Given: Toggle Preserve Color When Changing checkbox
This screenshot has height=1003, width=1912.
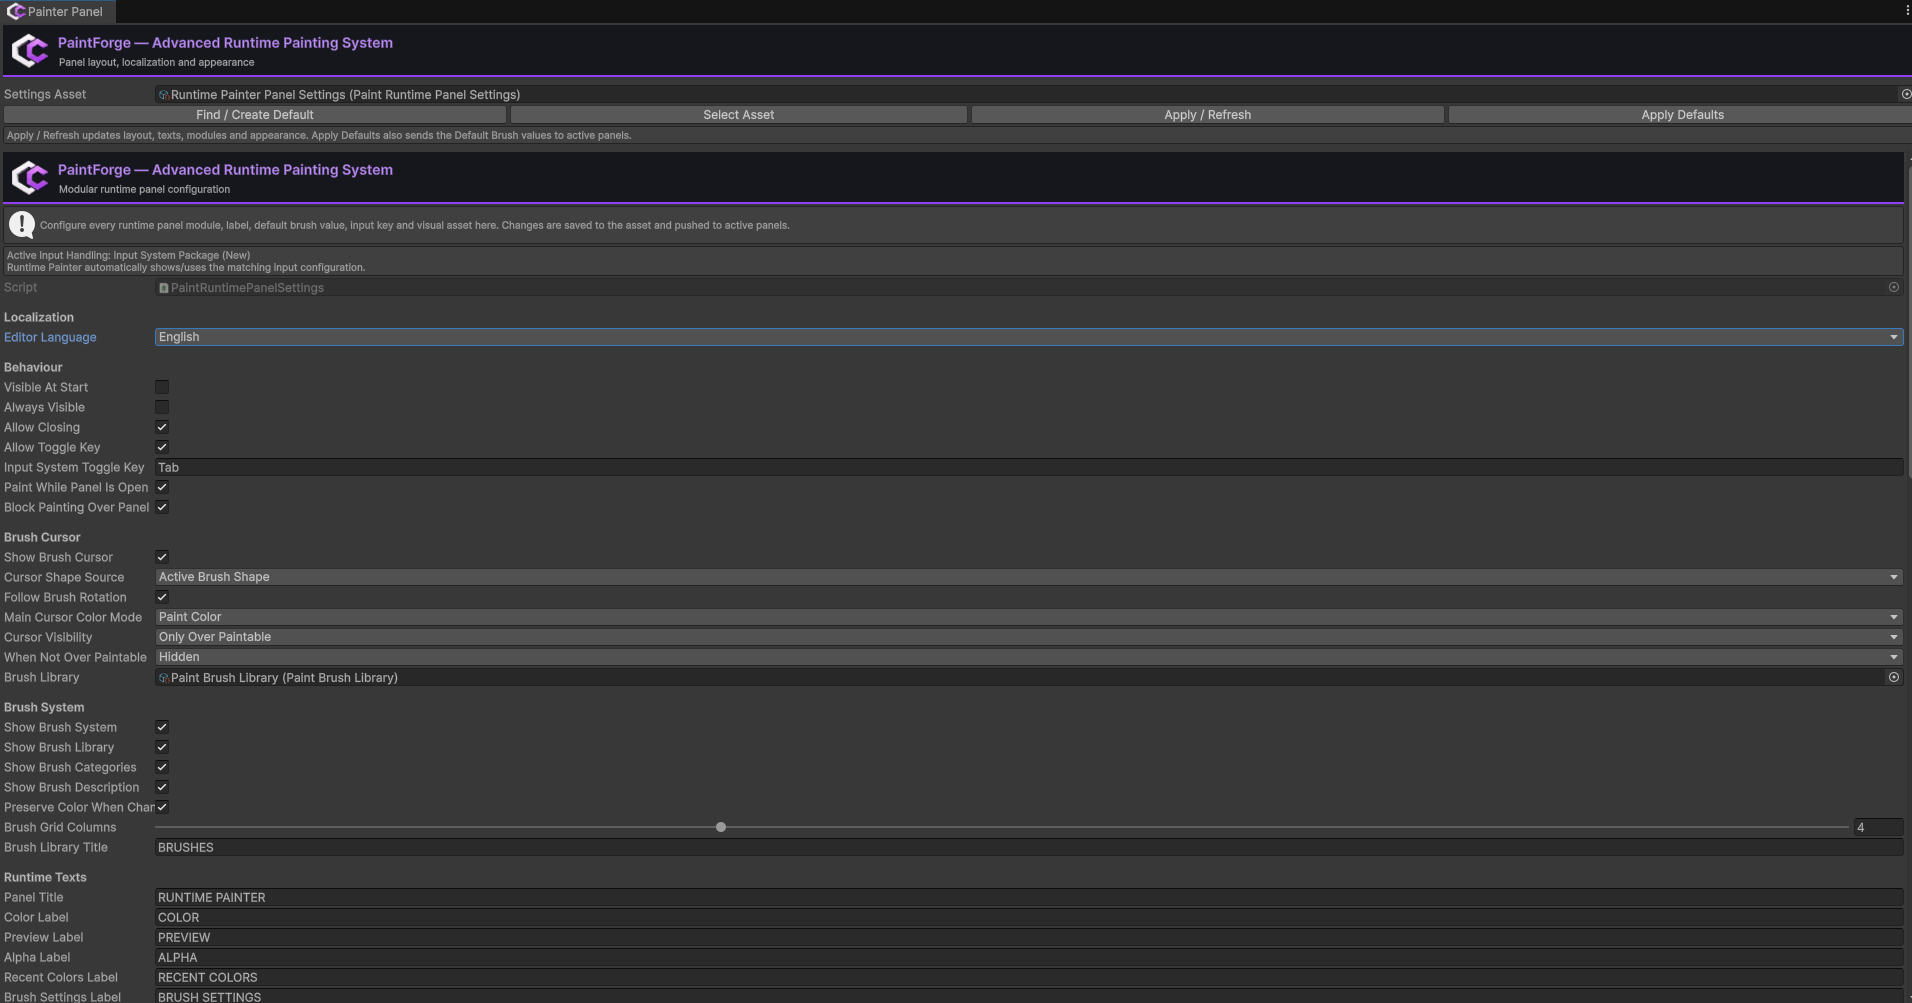Looking at the screenshot, I should pos(162,807).
